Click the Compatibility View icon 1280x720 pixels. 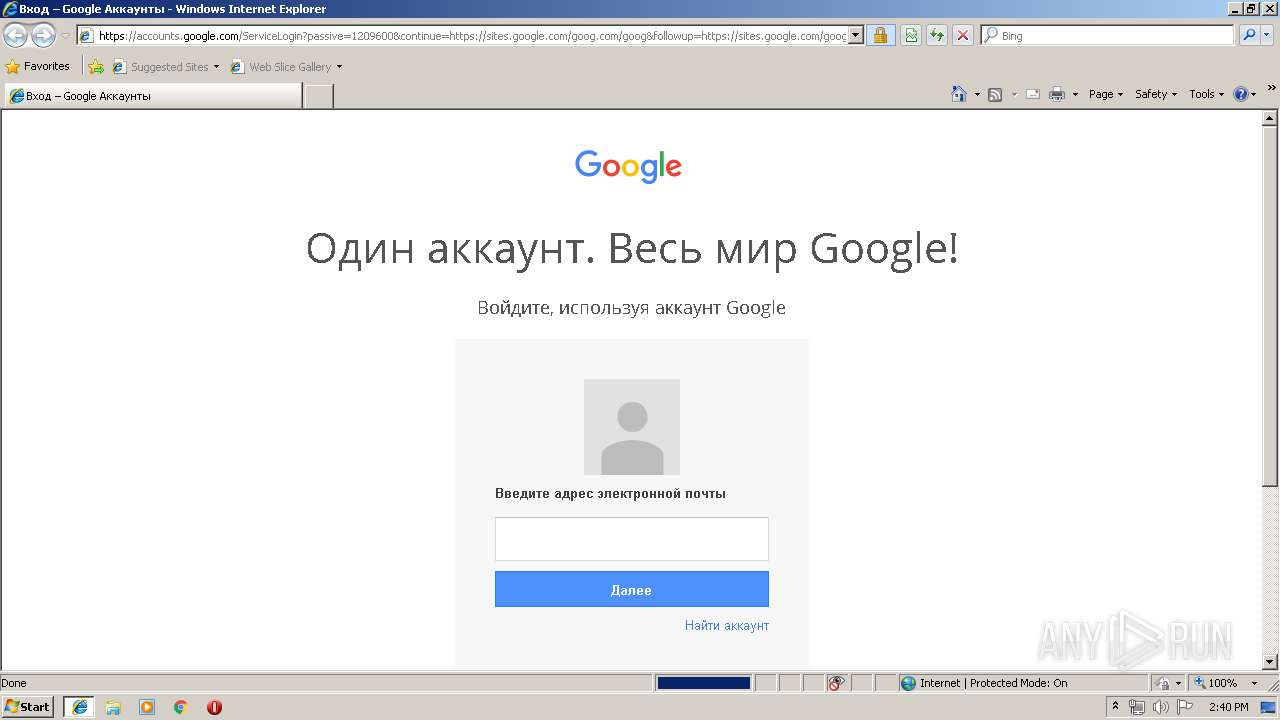(x=911, y=36)
